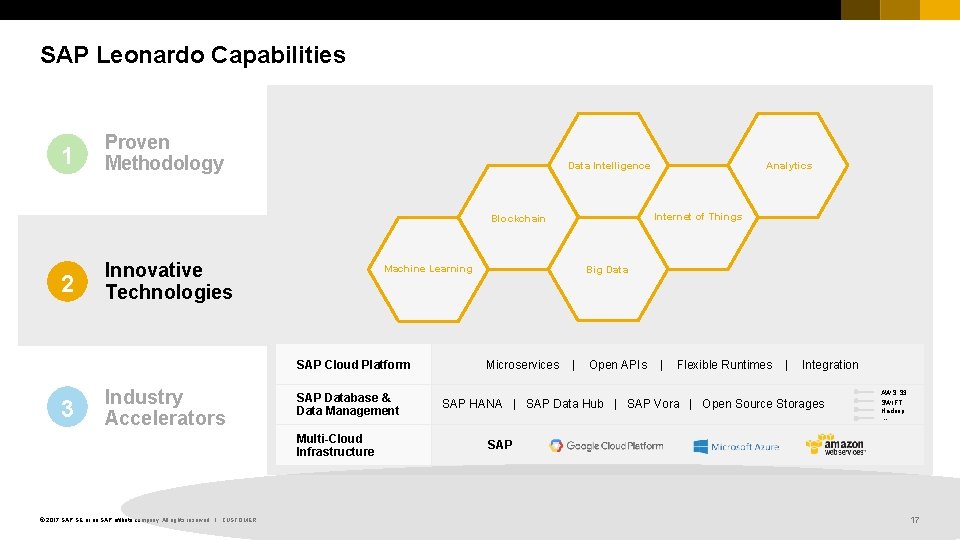Click the Microservices text
This screenshot has height=540, width=960.
522,365
